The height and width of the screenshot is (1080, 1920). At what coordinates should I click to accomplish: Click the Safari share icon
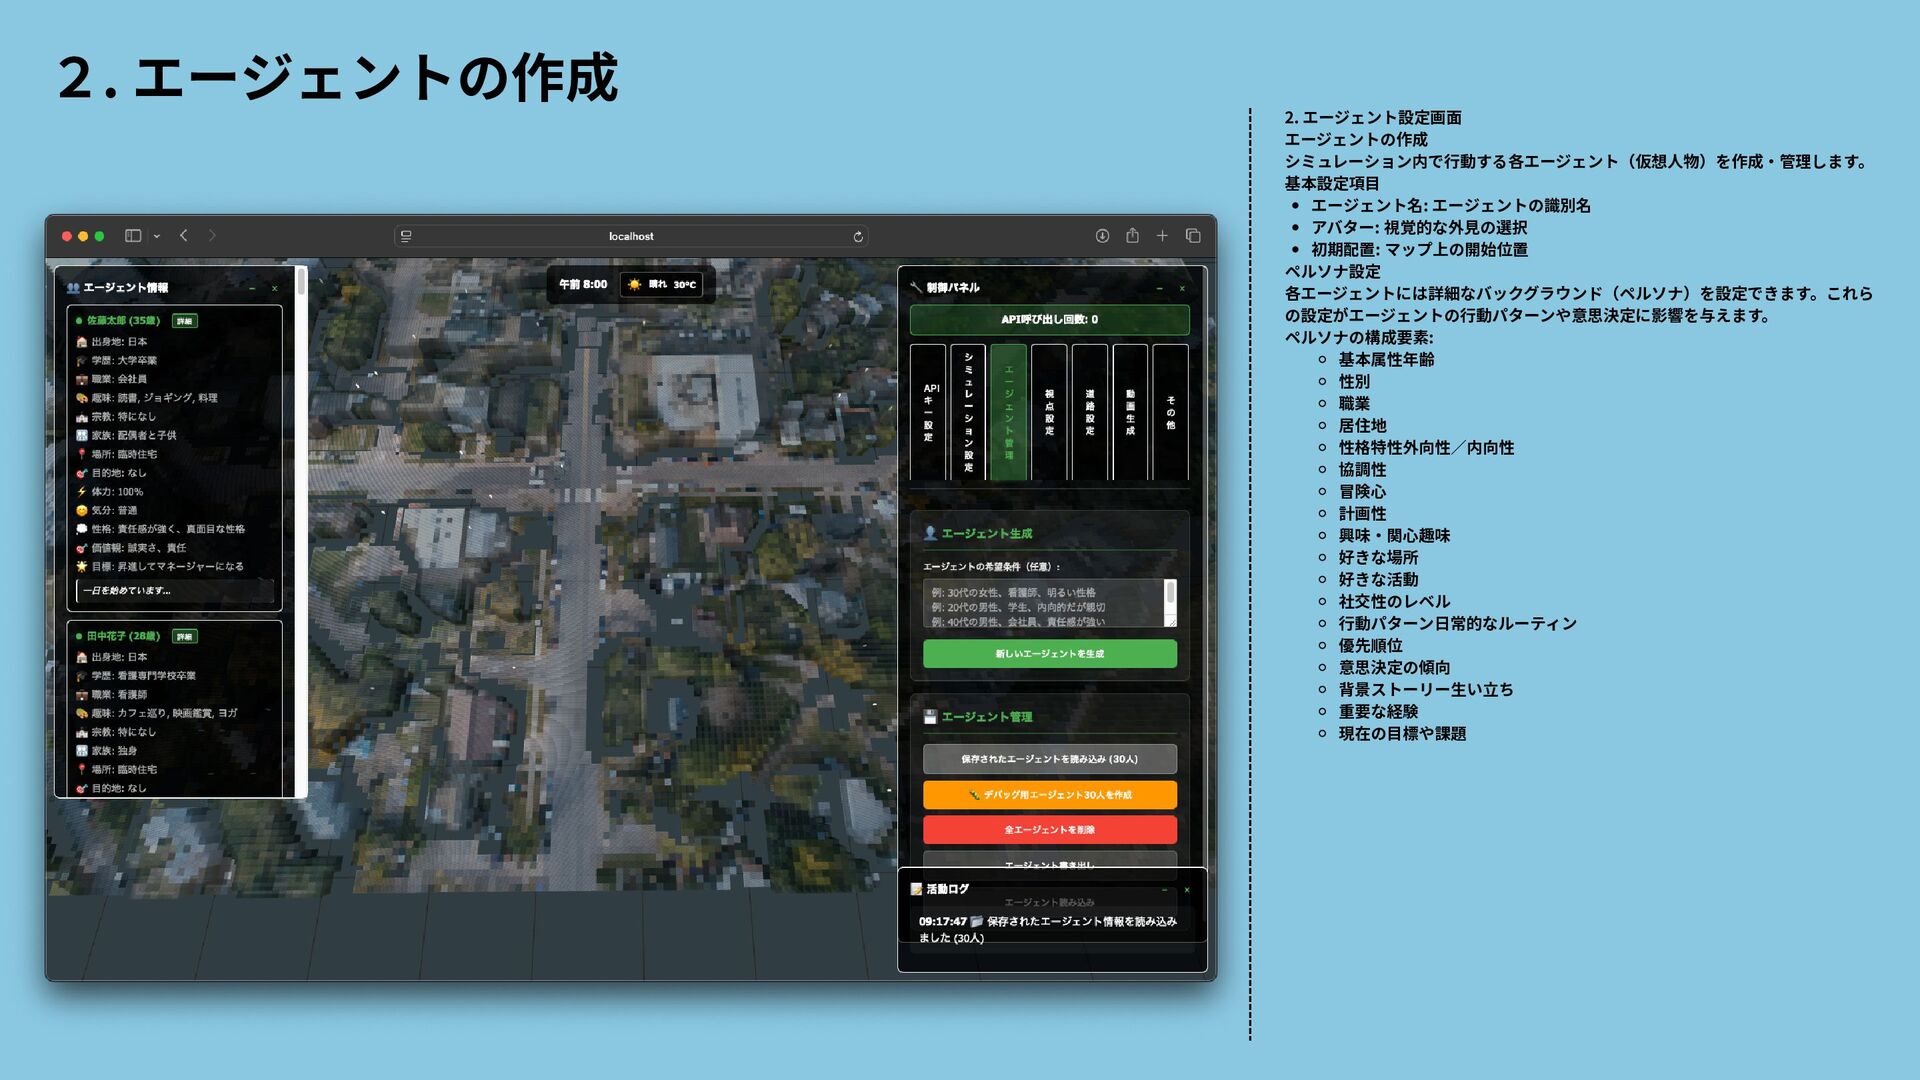(1132, 236)
